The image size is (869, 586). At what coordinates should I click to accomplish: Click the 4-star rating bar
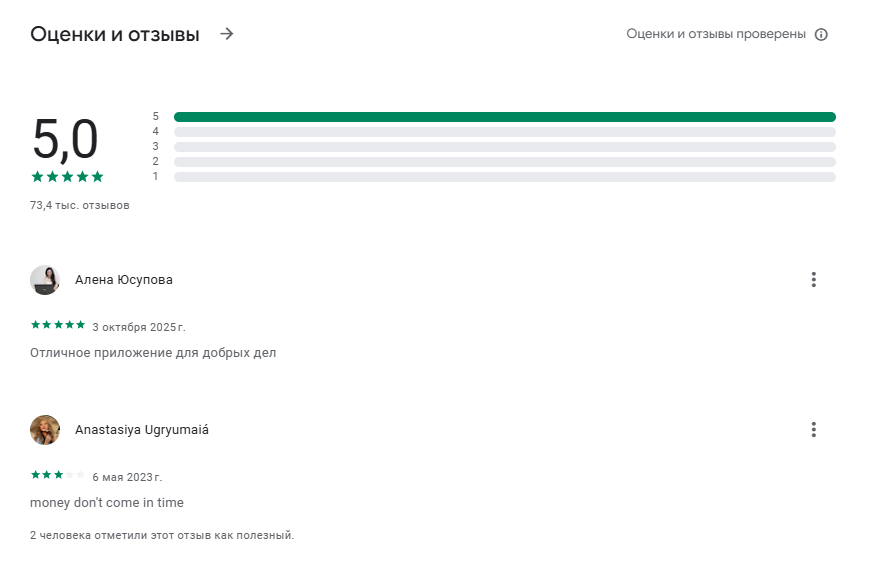[504, 132]
